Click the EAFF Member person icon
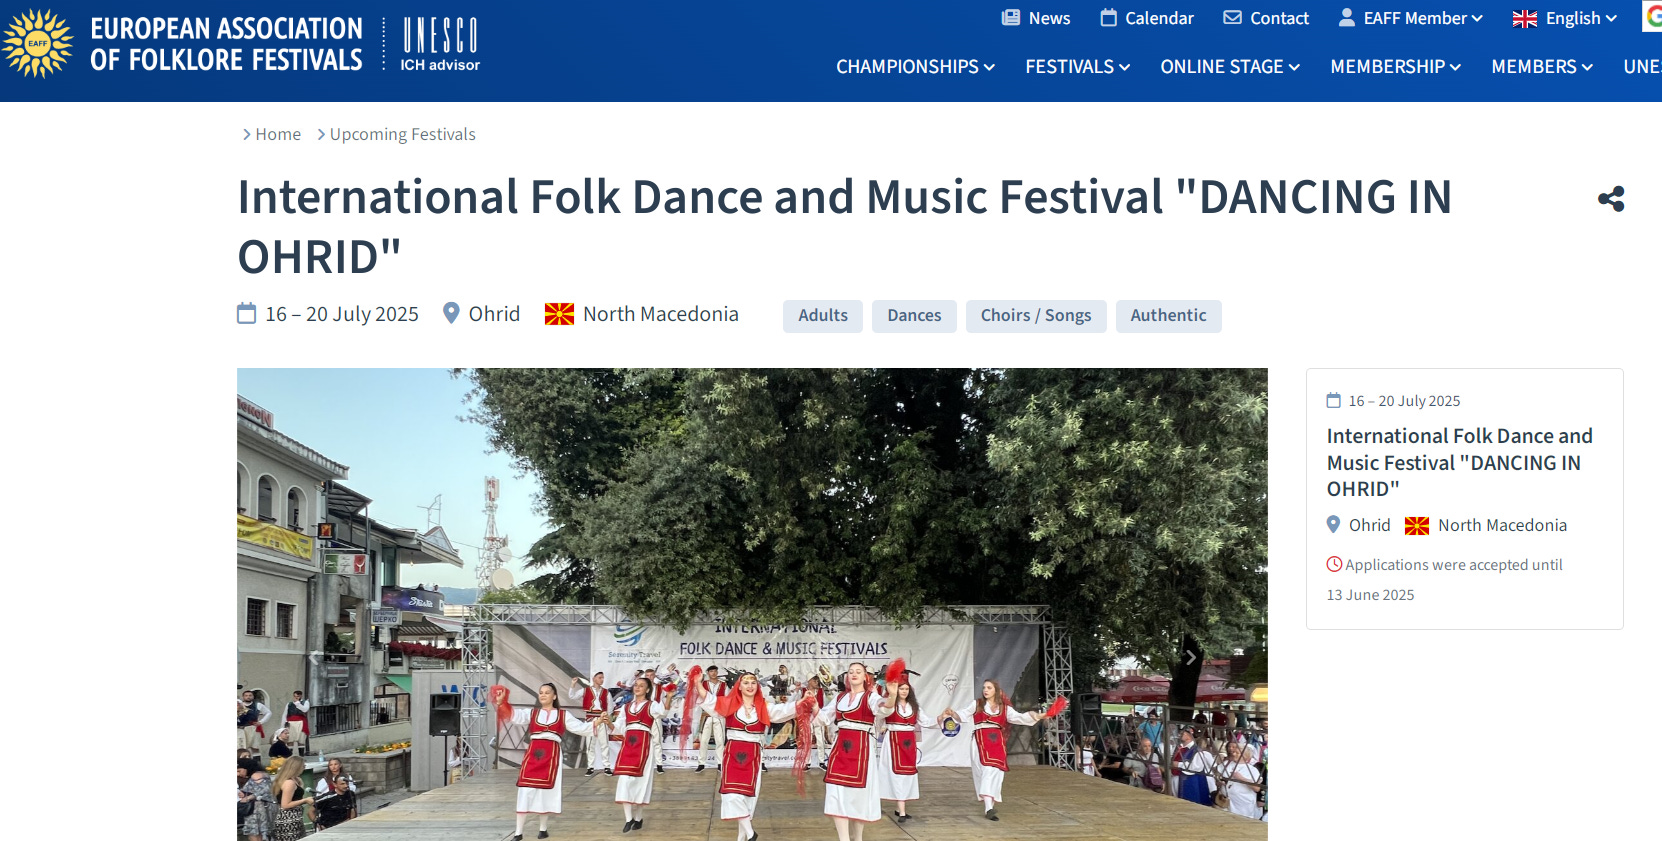Image resolution: width=1662 pixels, height=841 pixels. click(x=1347, y=18)
